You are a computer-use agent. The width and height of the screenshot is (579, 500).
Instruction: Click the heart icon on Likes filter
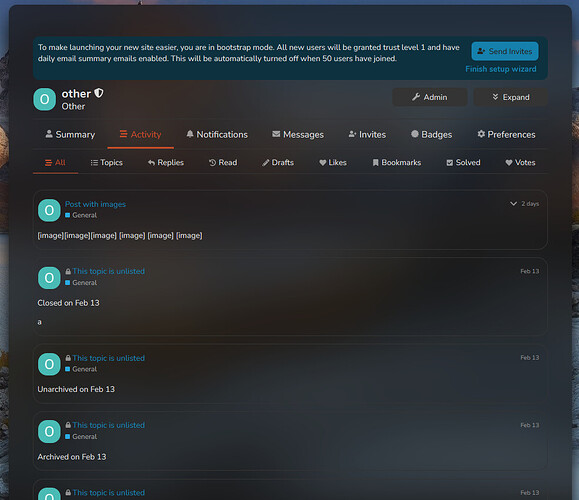point(322,162)
